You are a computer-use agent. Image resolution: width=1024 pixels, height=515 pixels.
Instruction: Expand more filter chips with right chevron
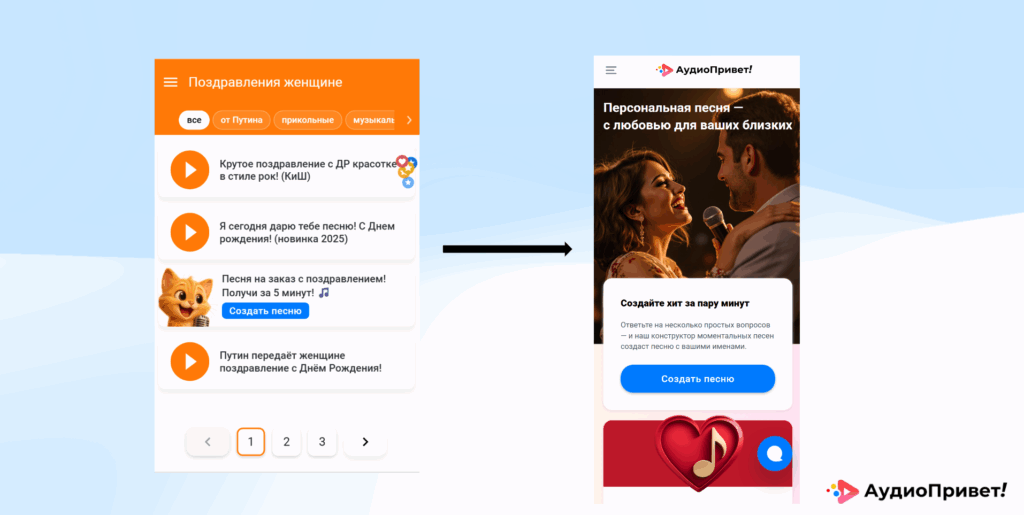[x=409, y=120]
